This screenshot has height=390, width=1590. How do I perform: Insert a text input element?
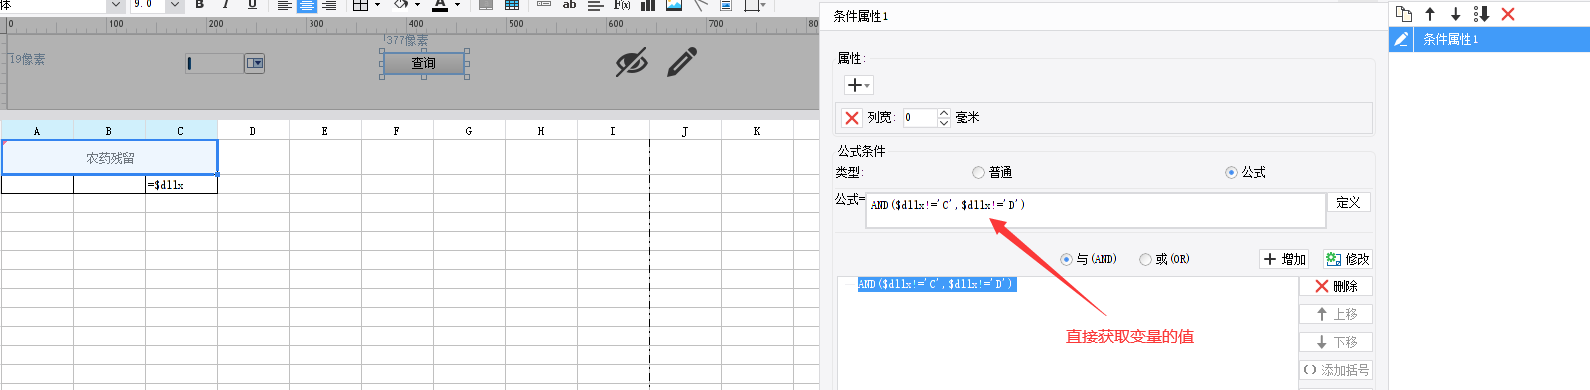click(544, 5)
